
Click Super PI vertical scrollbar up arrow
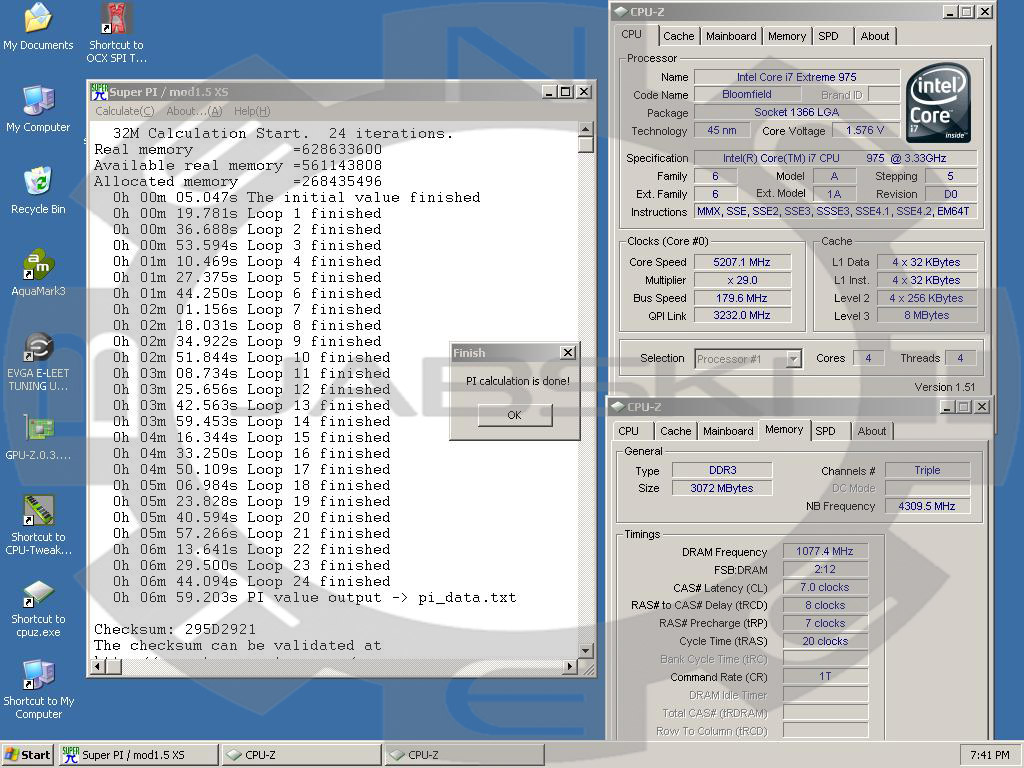(586, 129)
